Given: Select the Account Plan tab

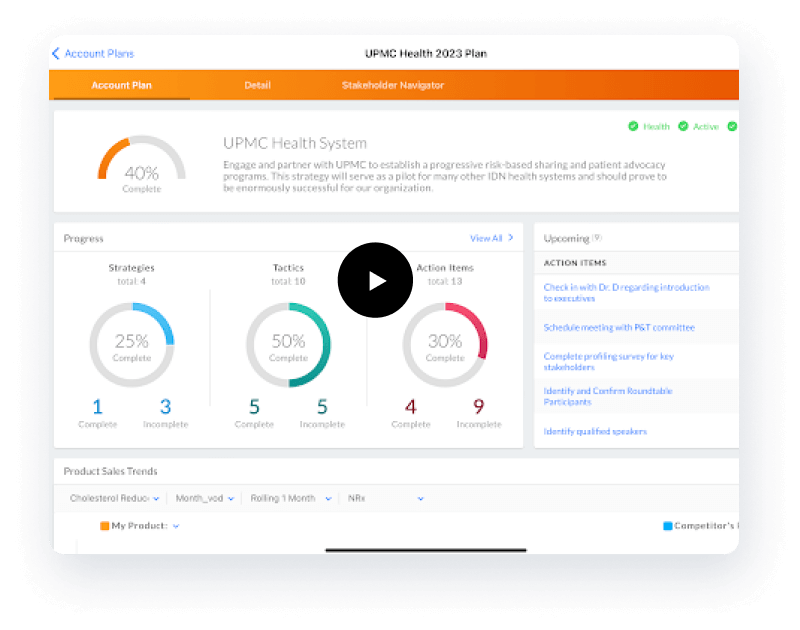Looking at the screenshot, I should (x=121, y=86).
